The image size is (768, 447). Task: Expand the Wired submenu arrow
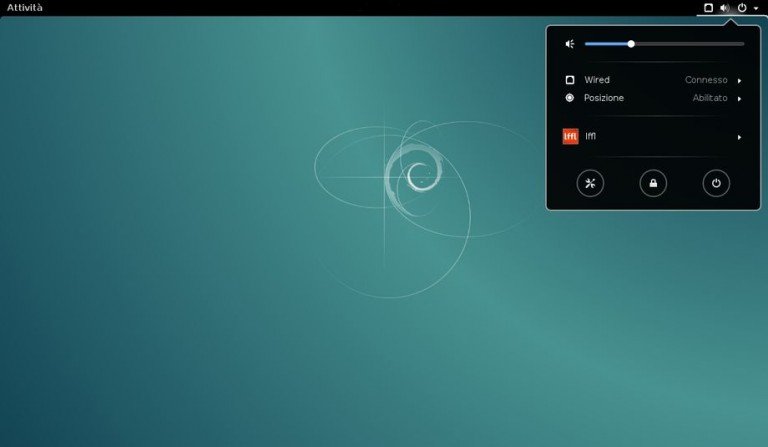coord(740,80)
